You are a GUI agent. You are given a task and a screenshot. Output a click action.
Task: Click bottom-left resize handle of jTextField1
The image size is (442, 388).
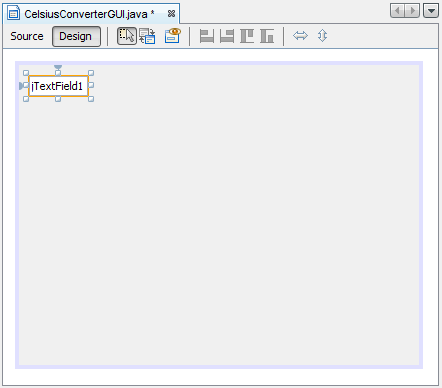26,99
